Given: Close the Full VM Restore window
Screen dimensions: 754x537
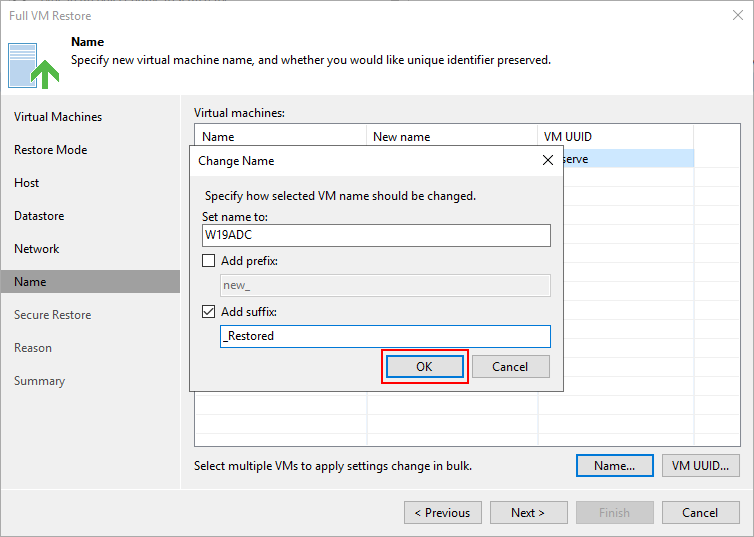Looking at the screenshot, I should click(x=738, y=15).
